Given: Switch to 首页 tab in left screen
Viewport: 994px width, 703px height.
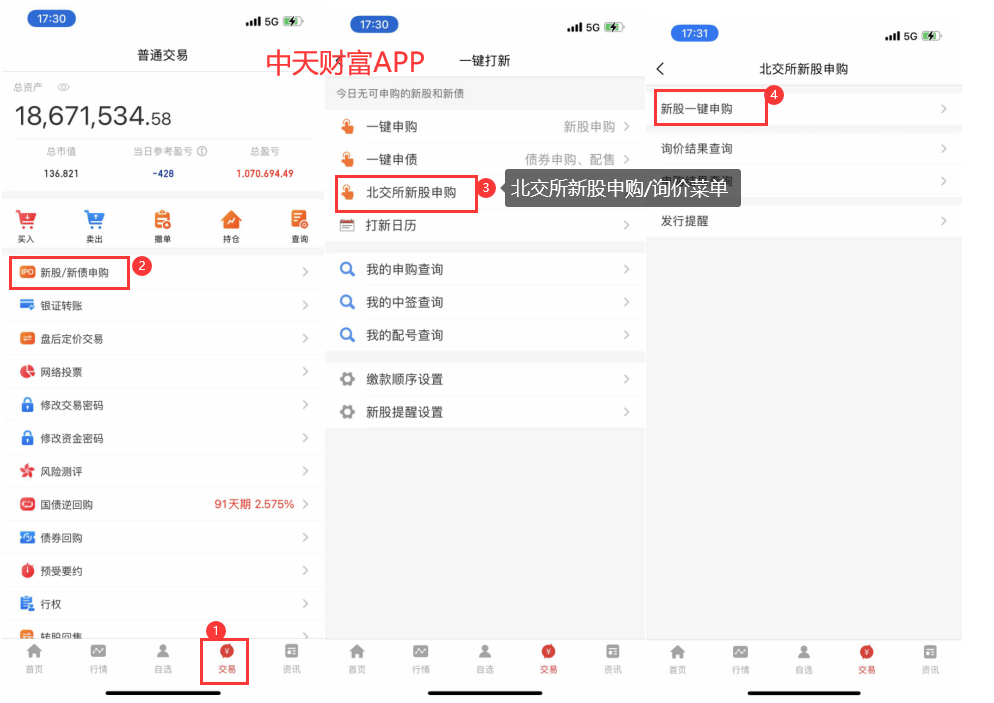Looking at the screenshot, I should pyautogui.click(x=34, y=659).
